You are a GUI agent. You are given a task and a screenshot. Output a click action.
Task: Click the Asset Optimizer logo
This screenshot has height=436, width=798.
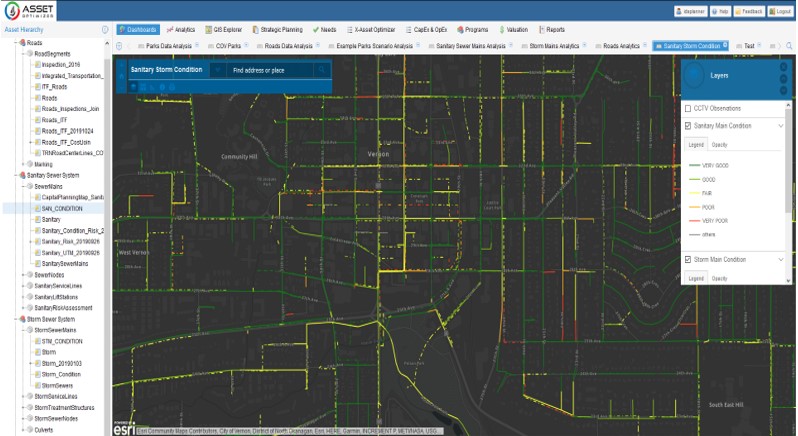click(30, 12)
